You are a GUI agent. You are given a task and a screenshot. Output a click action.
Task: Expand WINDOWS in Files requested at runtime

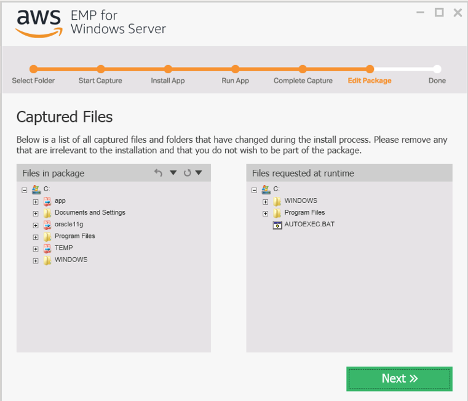click(265, 202)
